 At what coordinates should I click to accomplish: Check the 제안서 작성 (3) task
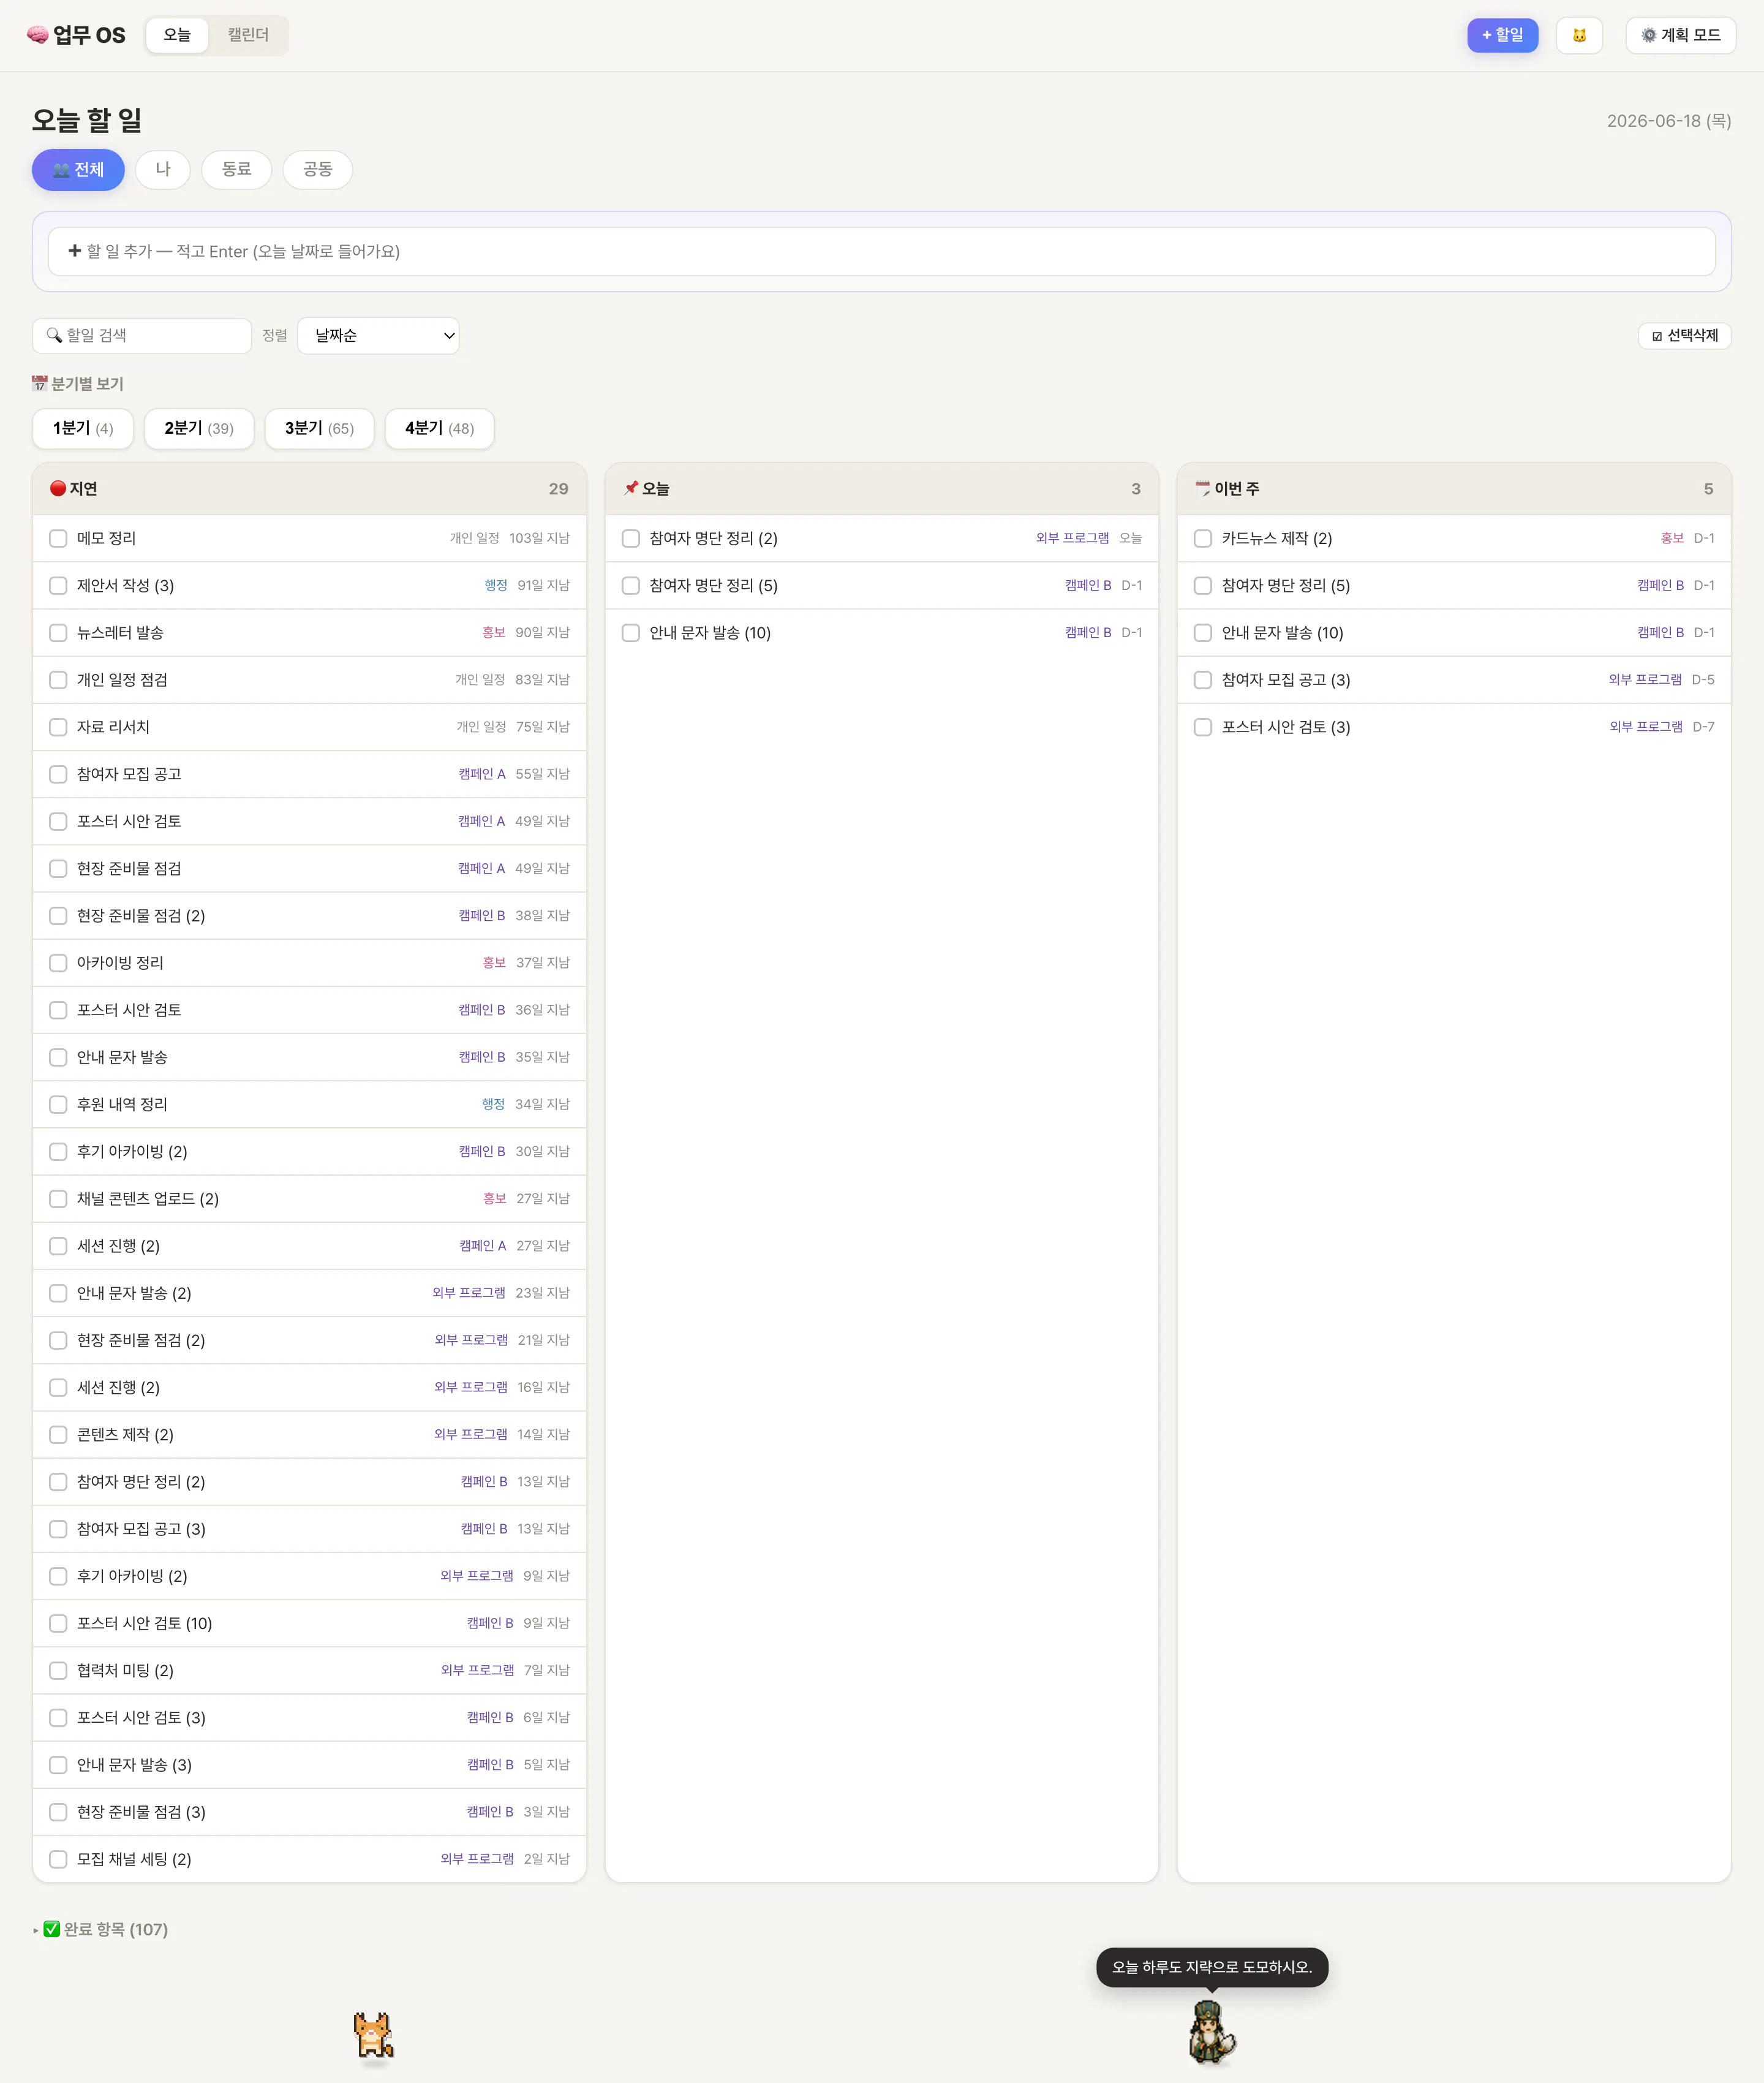click(58, 585)
